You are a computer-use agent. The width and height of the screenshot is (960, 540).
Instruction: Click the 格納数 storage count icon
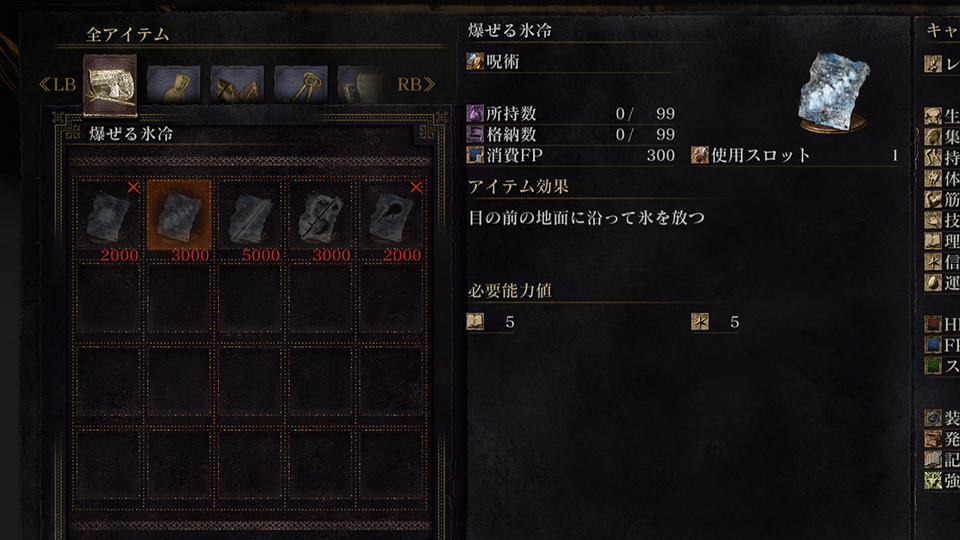click(475, 134)
